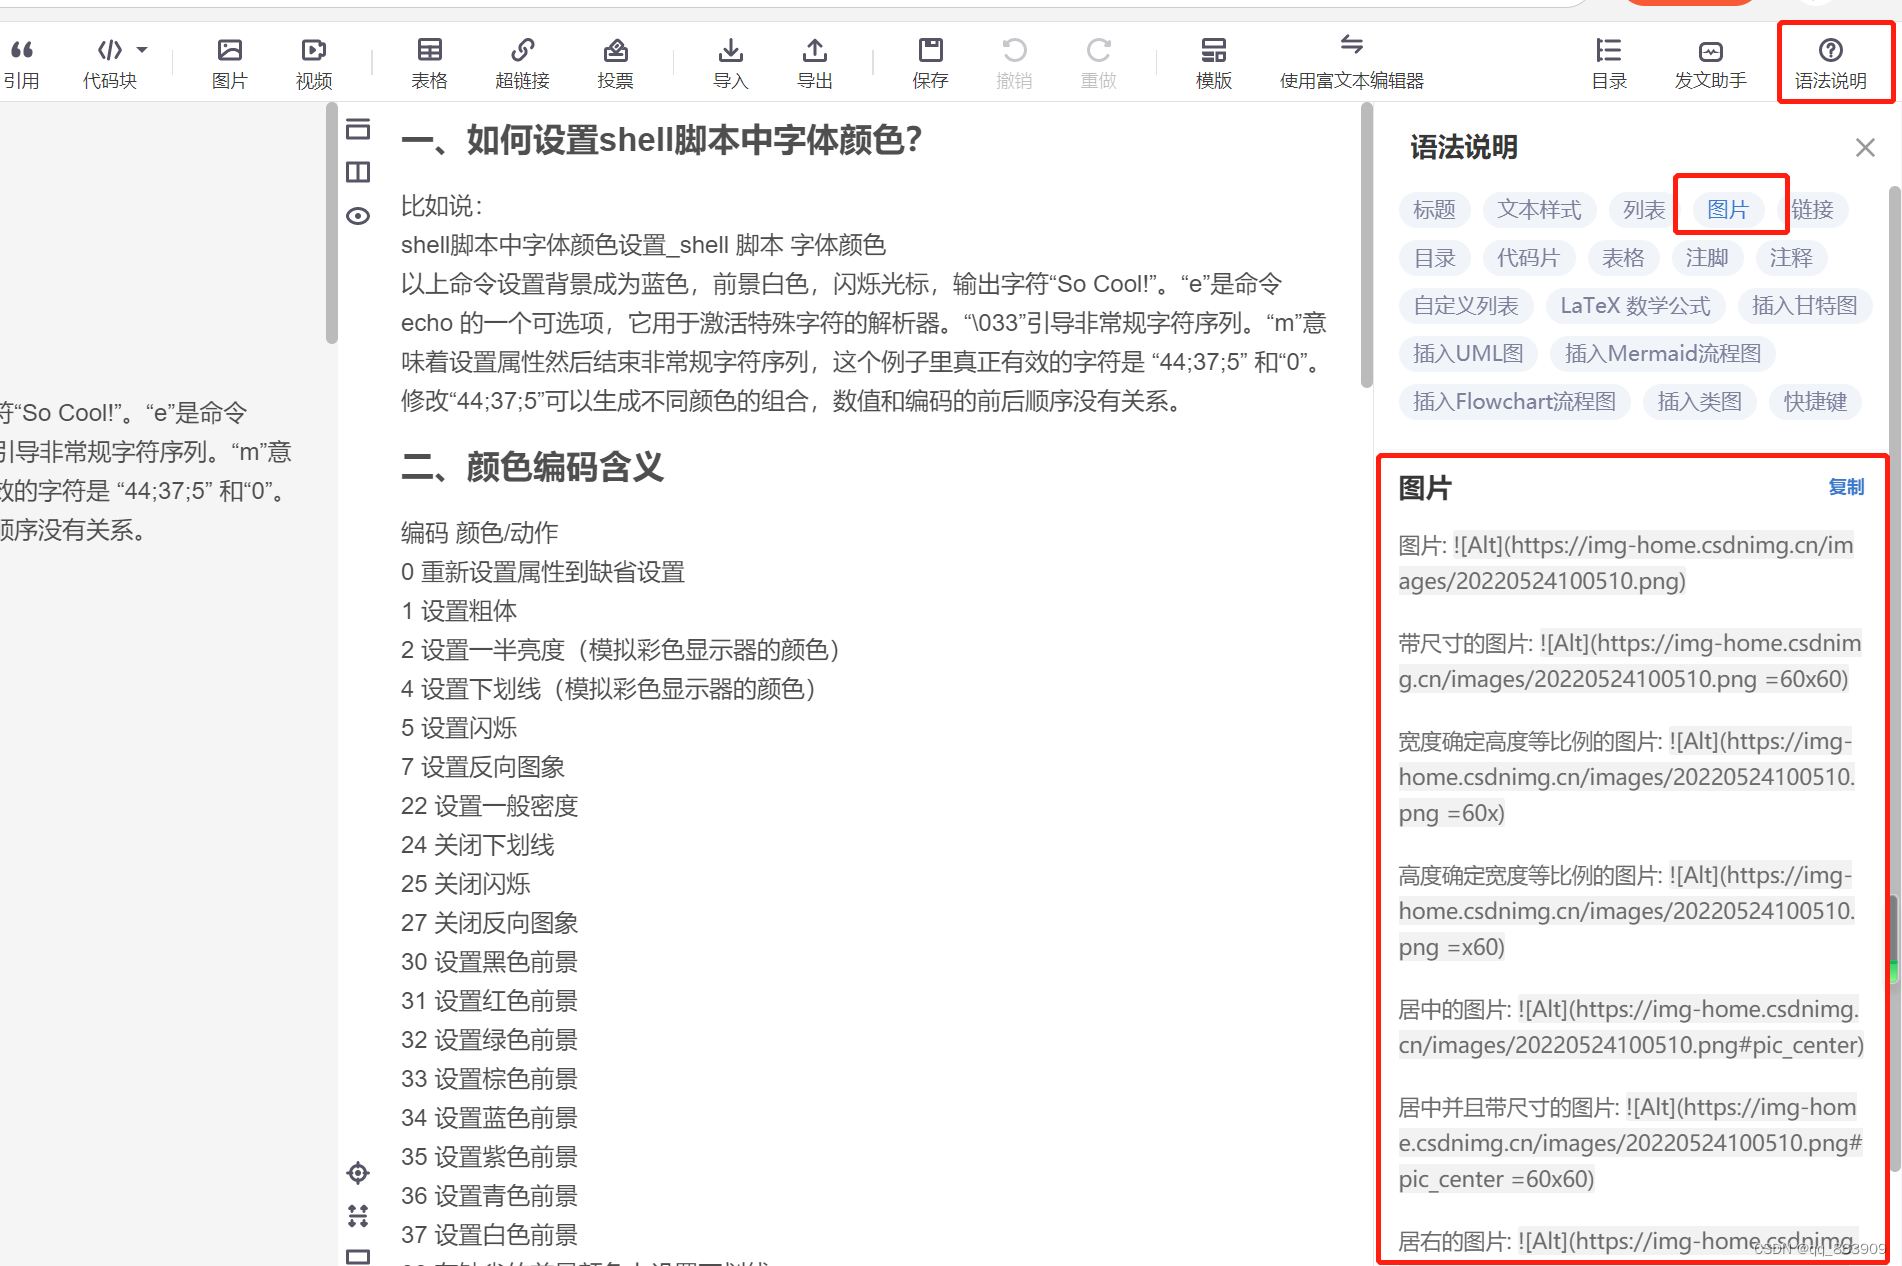Select the 快捷键 shortcuts tag
This screenshot has height=1266, width=1902.
1815,402
